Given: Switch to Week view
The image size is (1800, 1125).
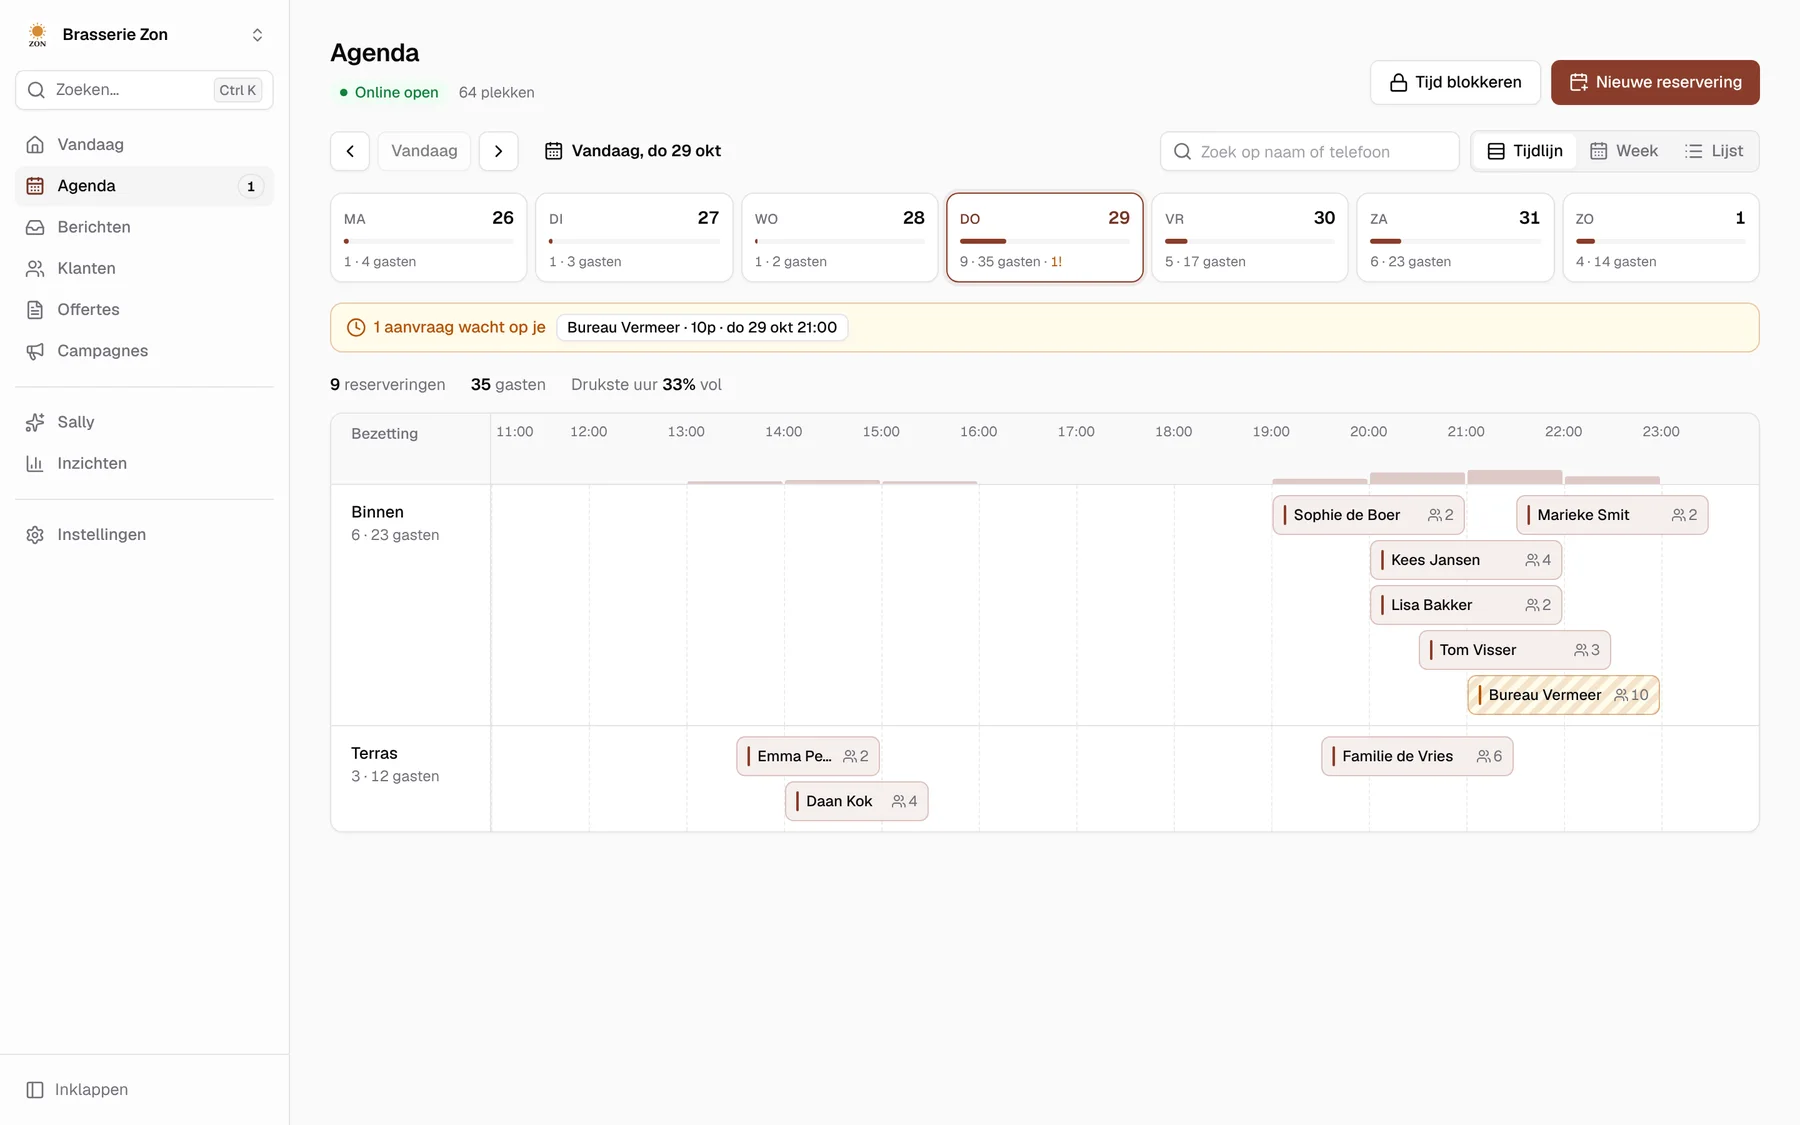Looking at the screenshot, I should coord(1624,151).
